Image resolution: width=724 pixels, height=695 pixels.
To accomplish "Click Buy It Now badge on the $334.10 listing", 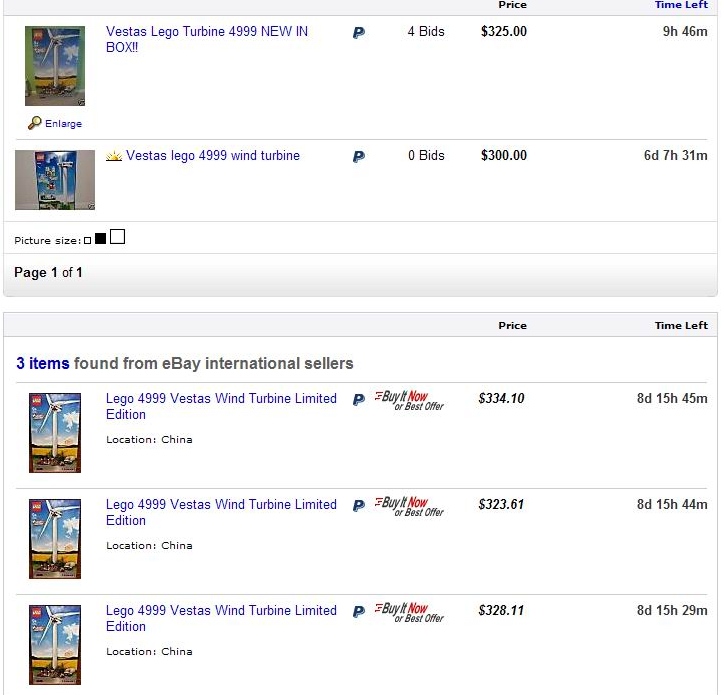I will (x=409, y=400).
